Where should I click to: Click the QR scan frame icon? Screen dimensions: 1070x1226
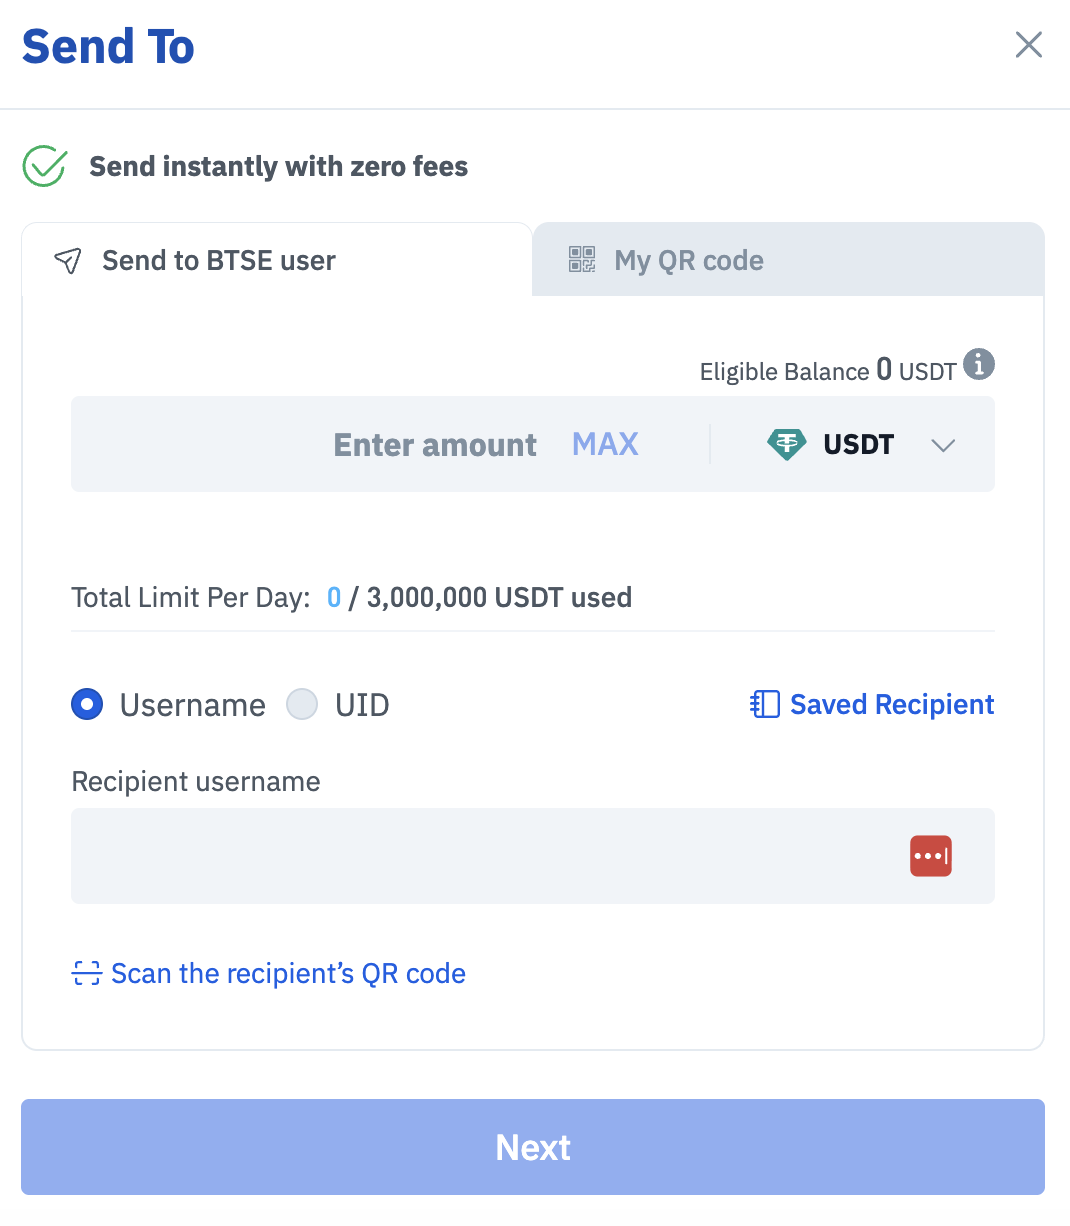[87, 973]
